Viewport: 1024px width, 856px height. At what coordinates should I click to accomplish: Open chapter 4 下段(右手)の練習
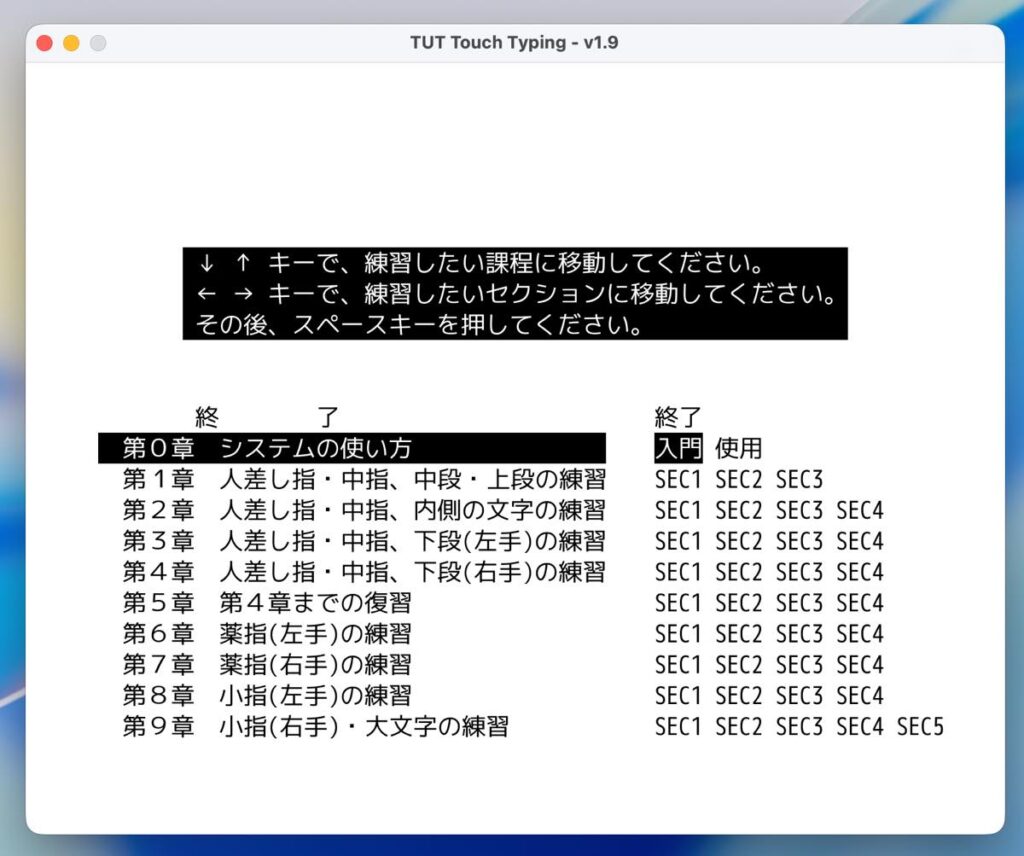click(x=363, y=572)
